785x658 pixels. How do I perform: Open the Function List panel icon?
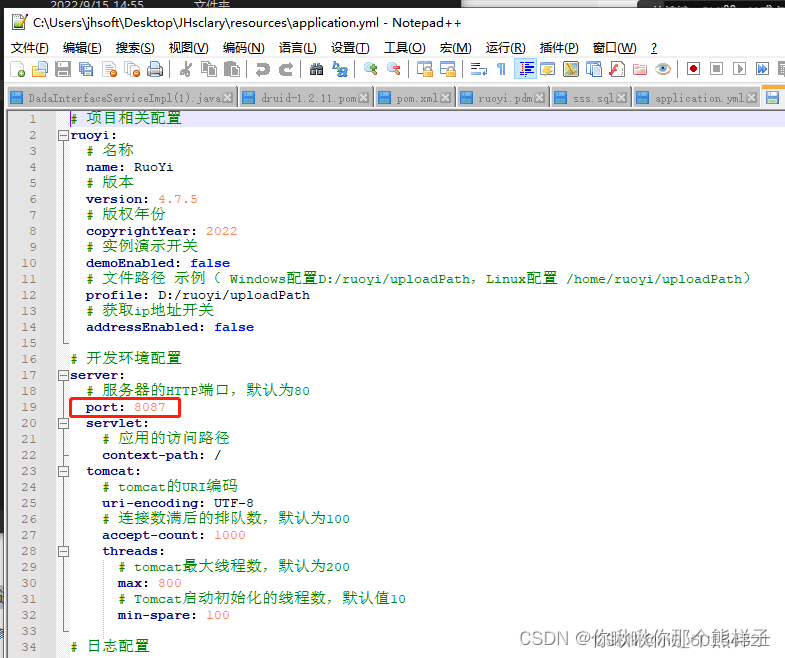click(617, 69)
